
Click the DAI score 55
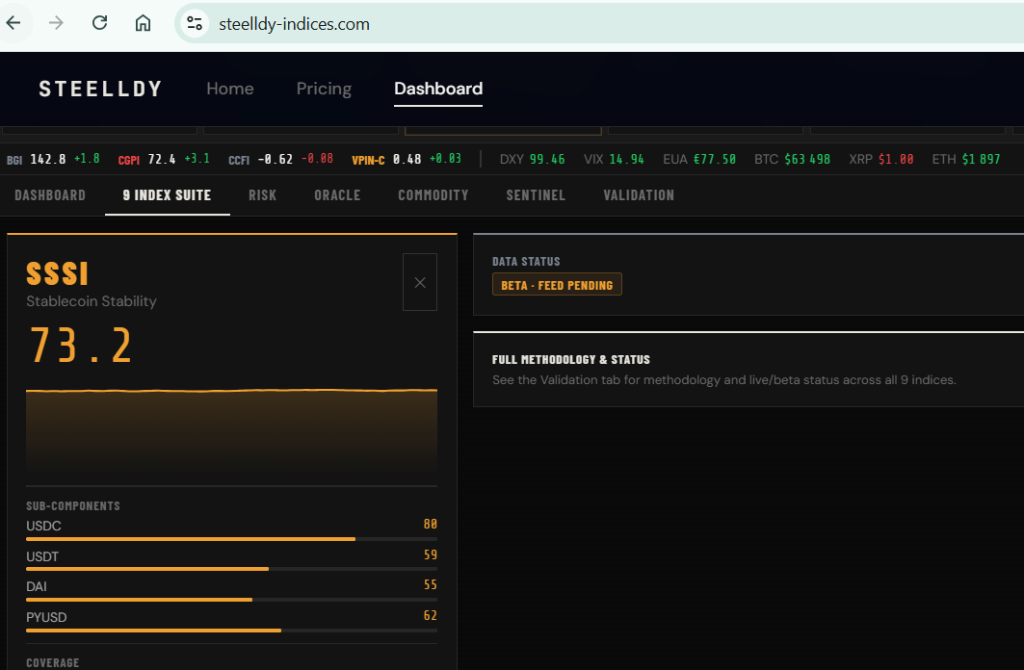[430, 585]
